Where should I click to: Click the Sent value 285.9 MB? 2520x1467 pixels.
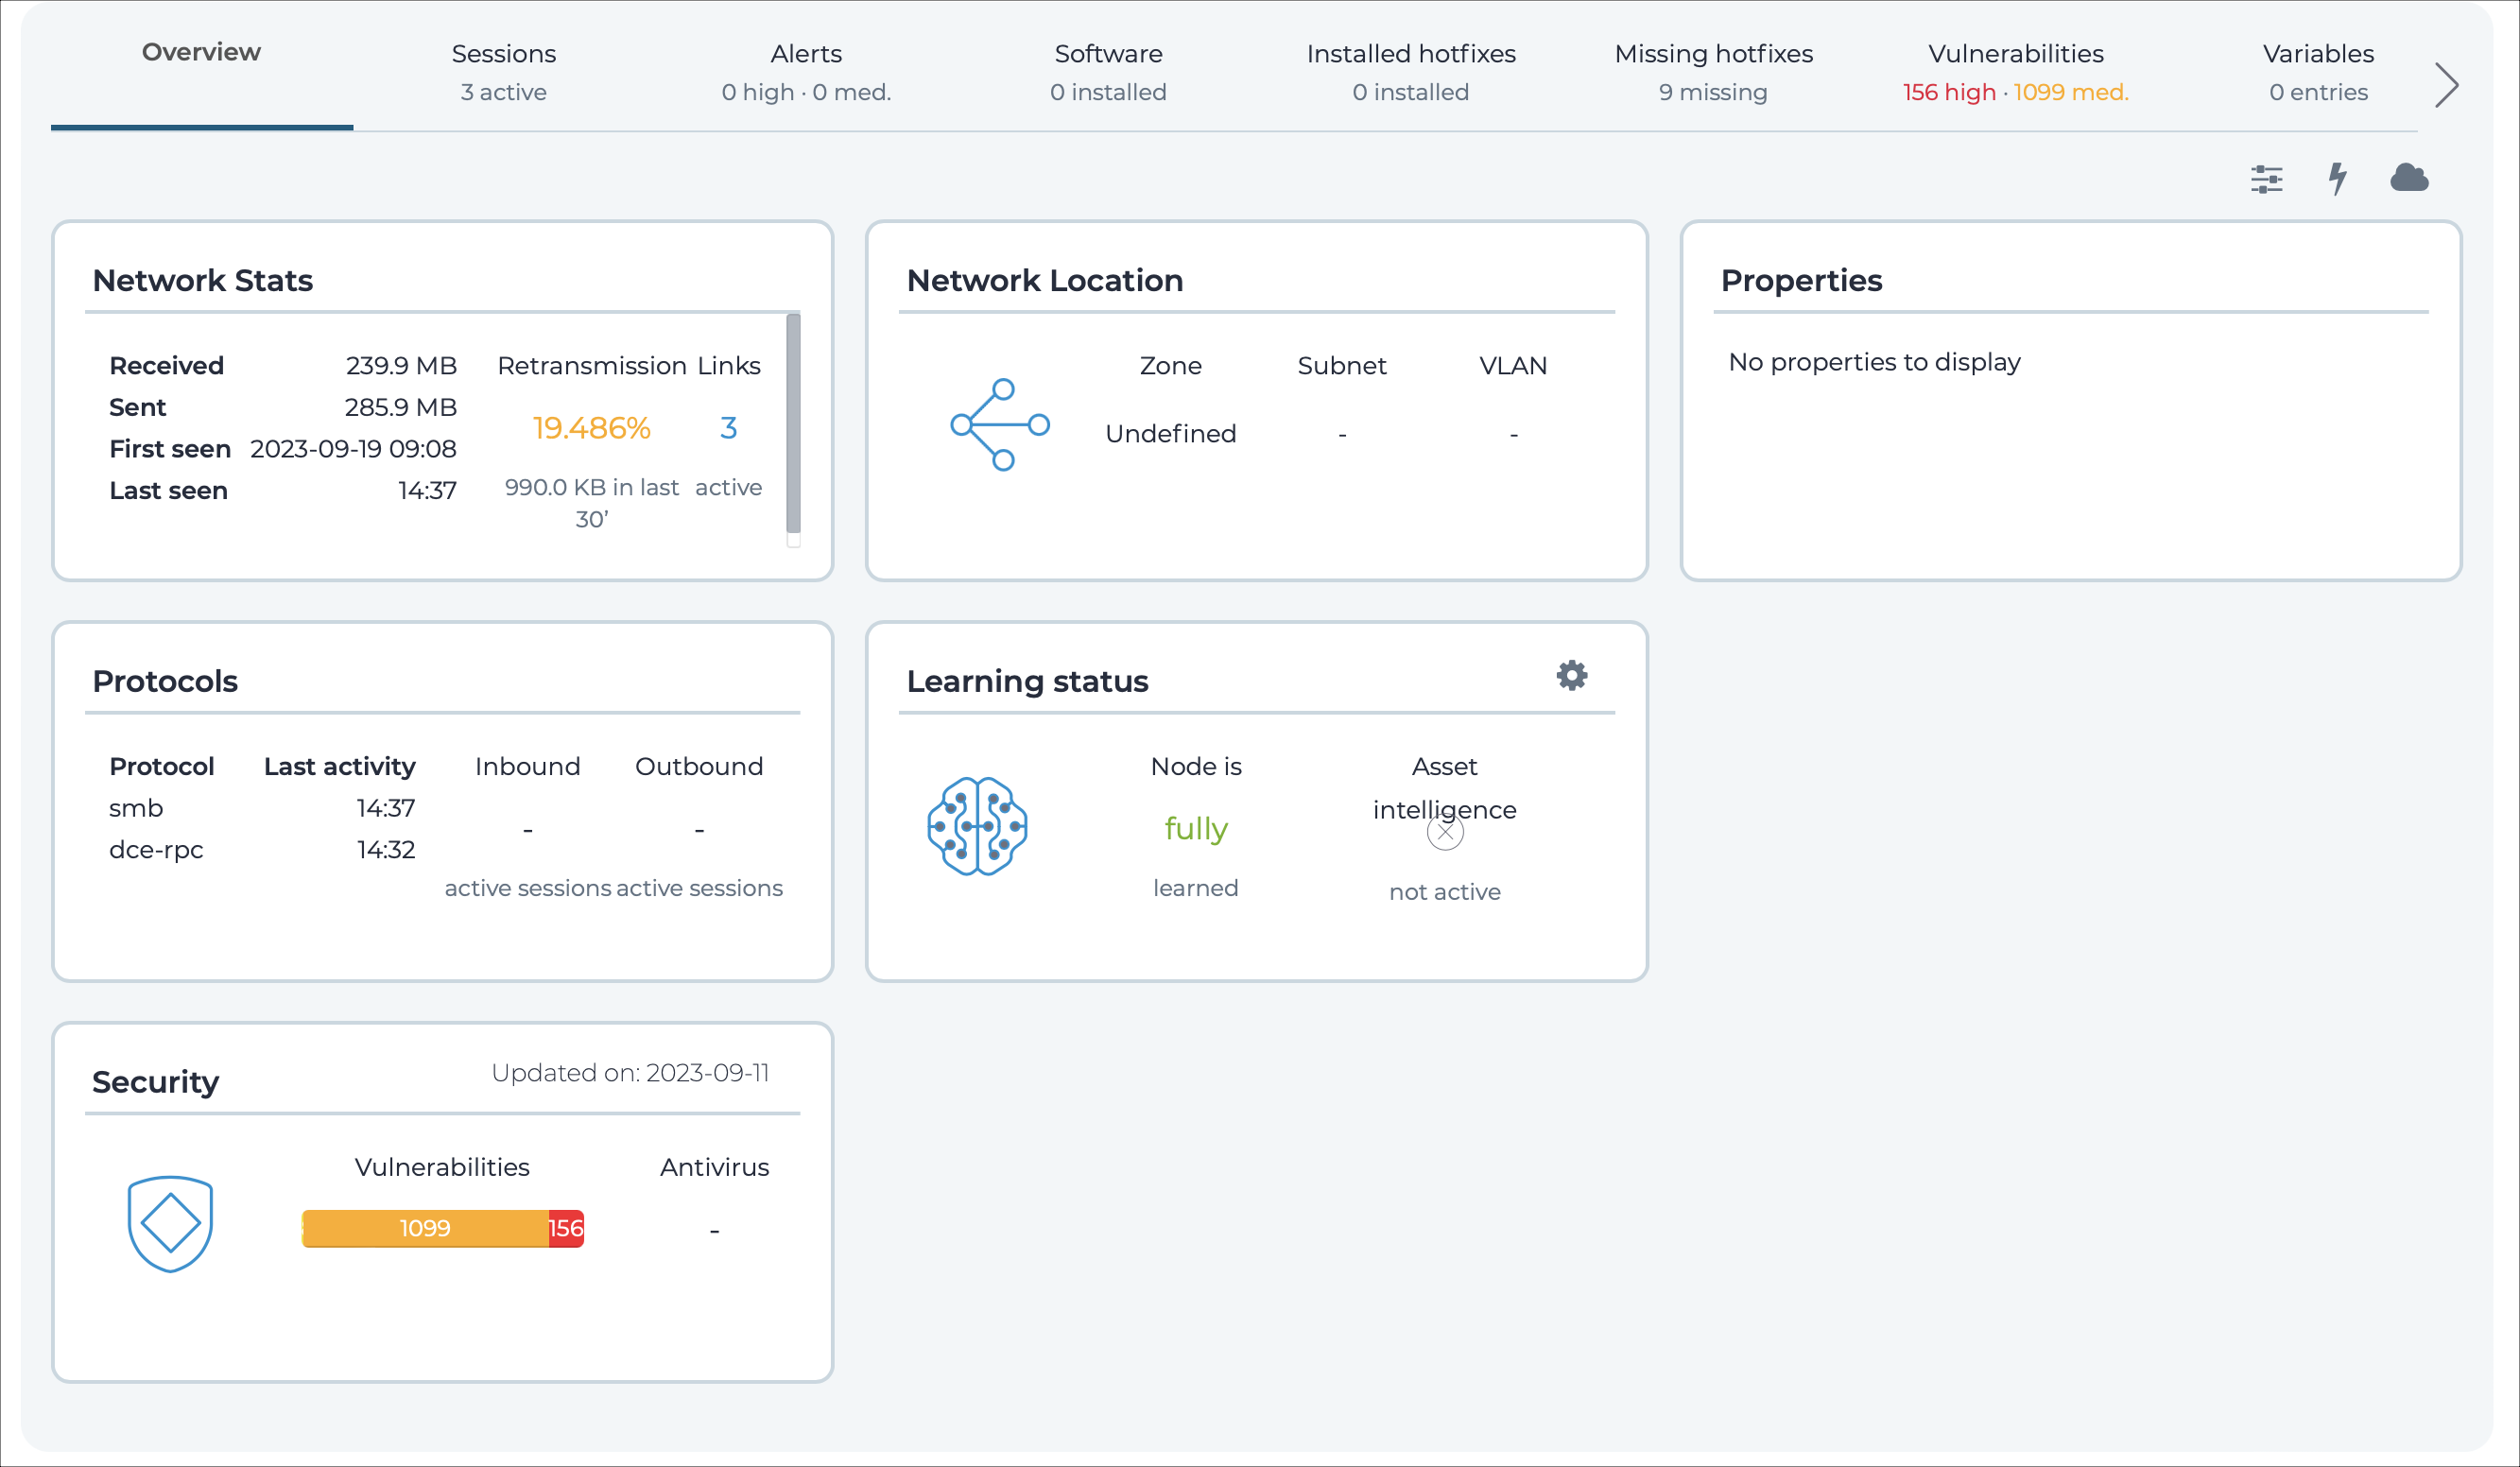[x=400, y=407]
